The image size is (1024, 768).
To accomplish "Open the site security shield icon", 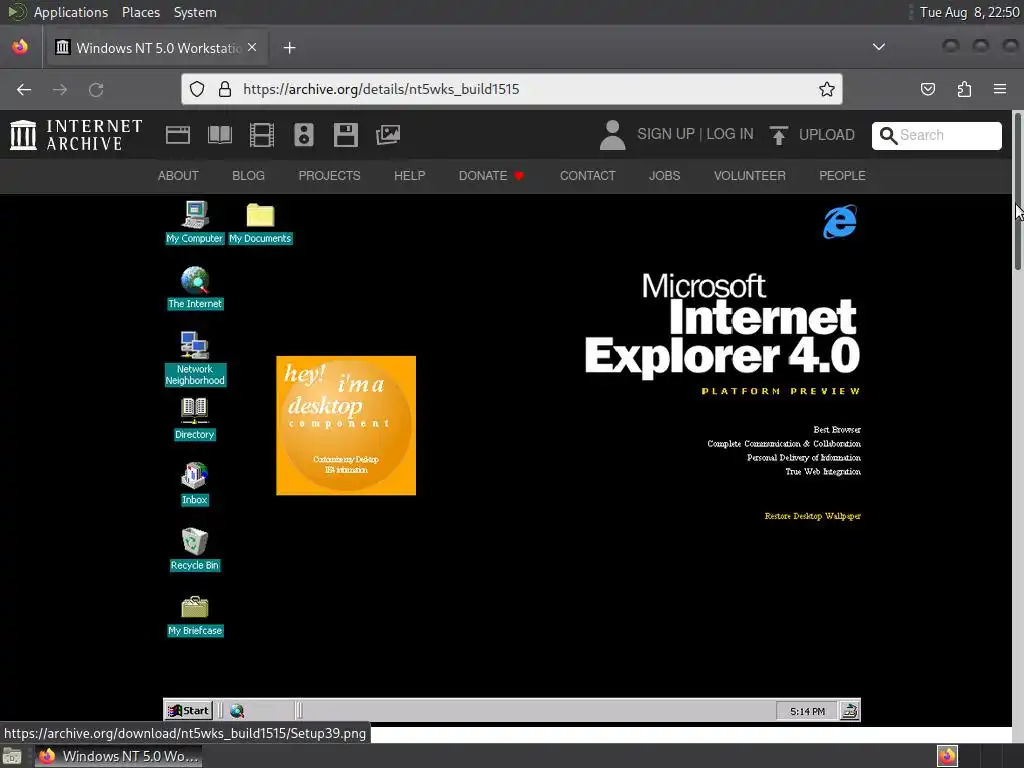I will click(197, 89).
